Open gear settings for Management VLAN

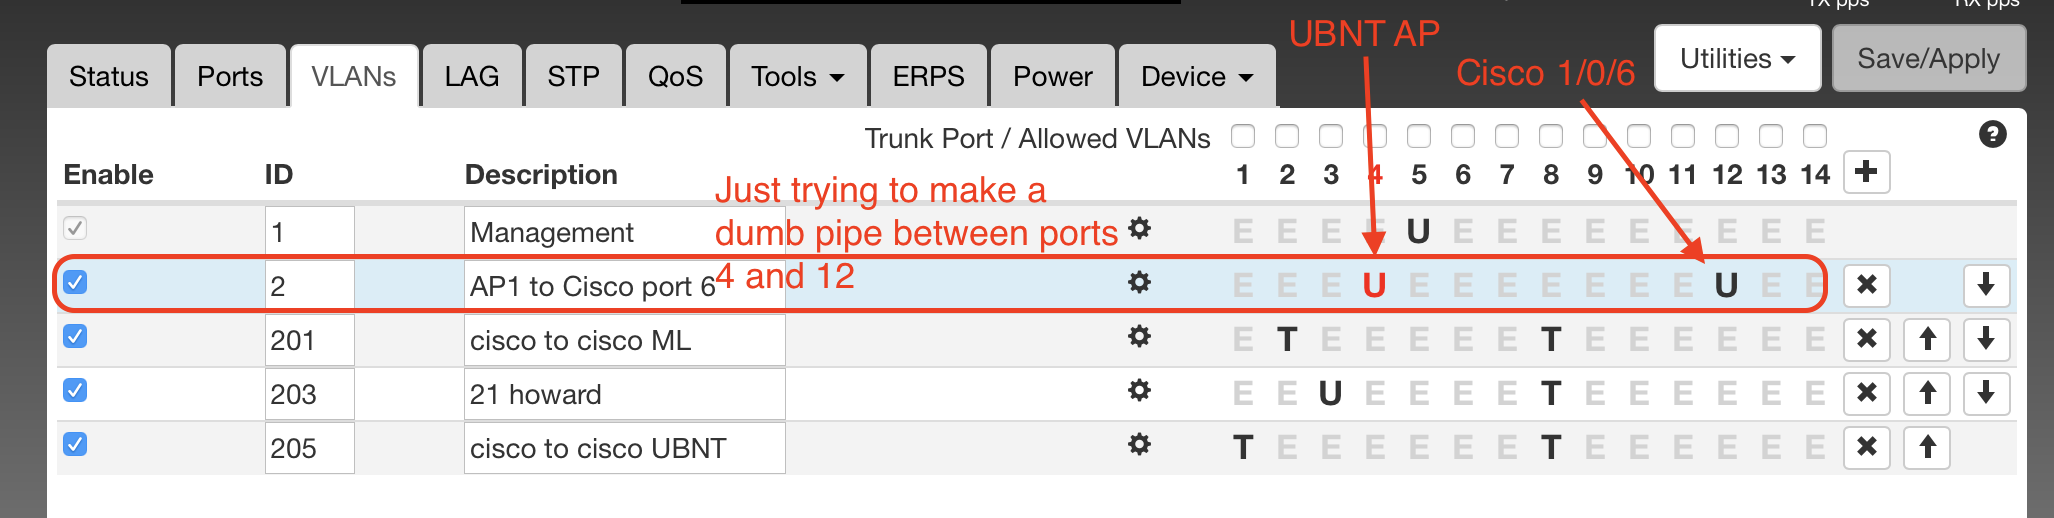point(1139,229)
